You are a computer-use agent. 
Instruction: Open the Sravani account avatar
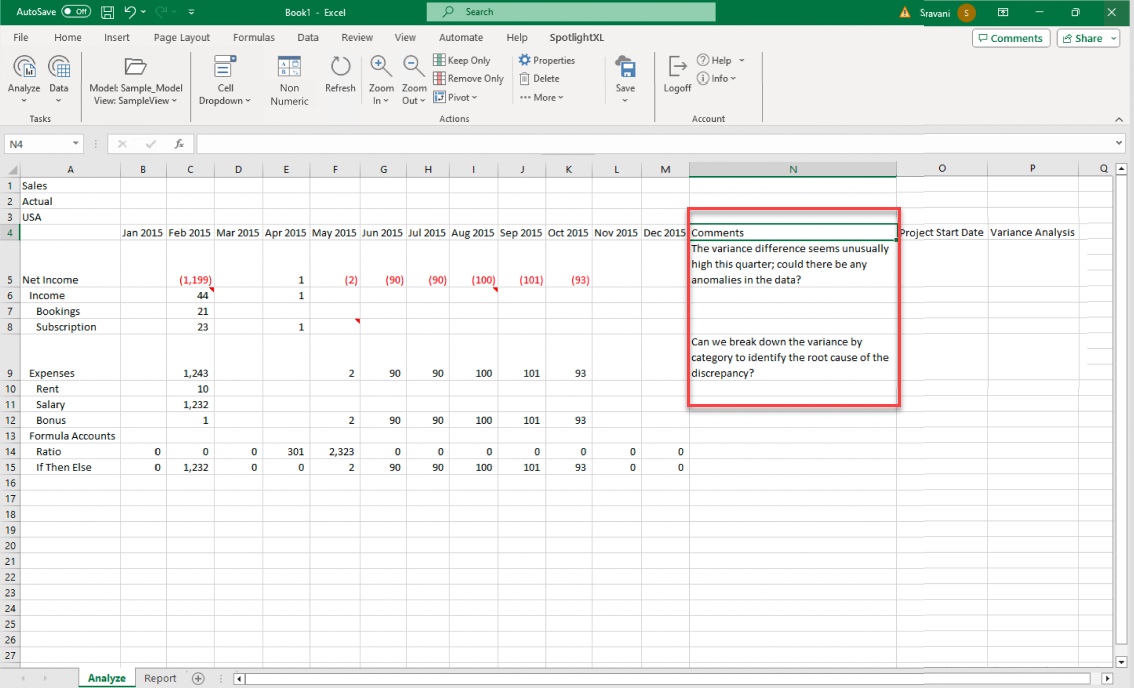pyautogui.click(x=966, y=12)
